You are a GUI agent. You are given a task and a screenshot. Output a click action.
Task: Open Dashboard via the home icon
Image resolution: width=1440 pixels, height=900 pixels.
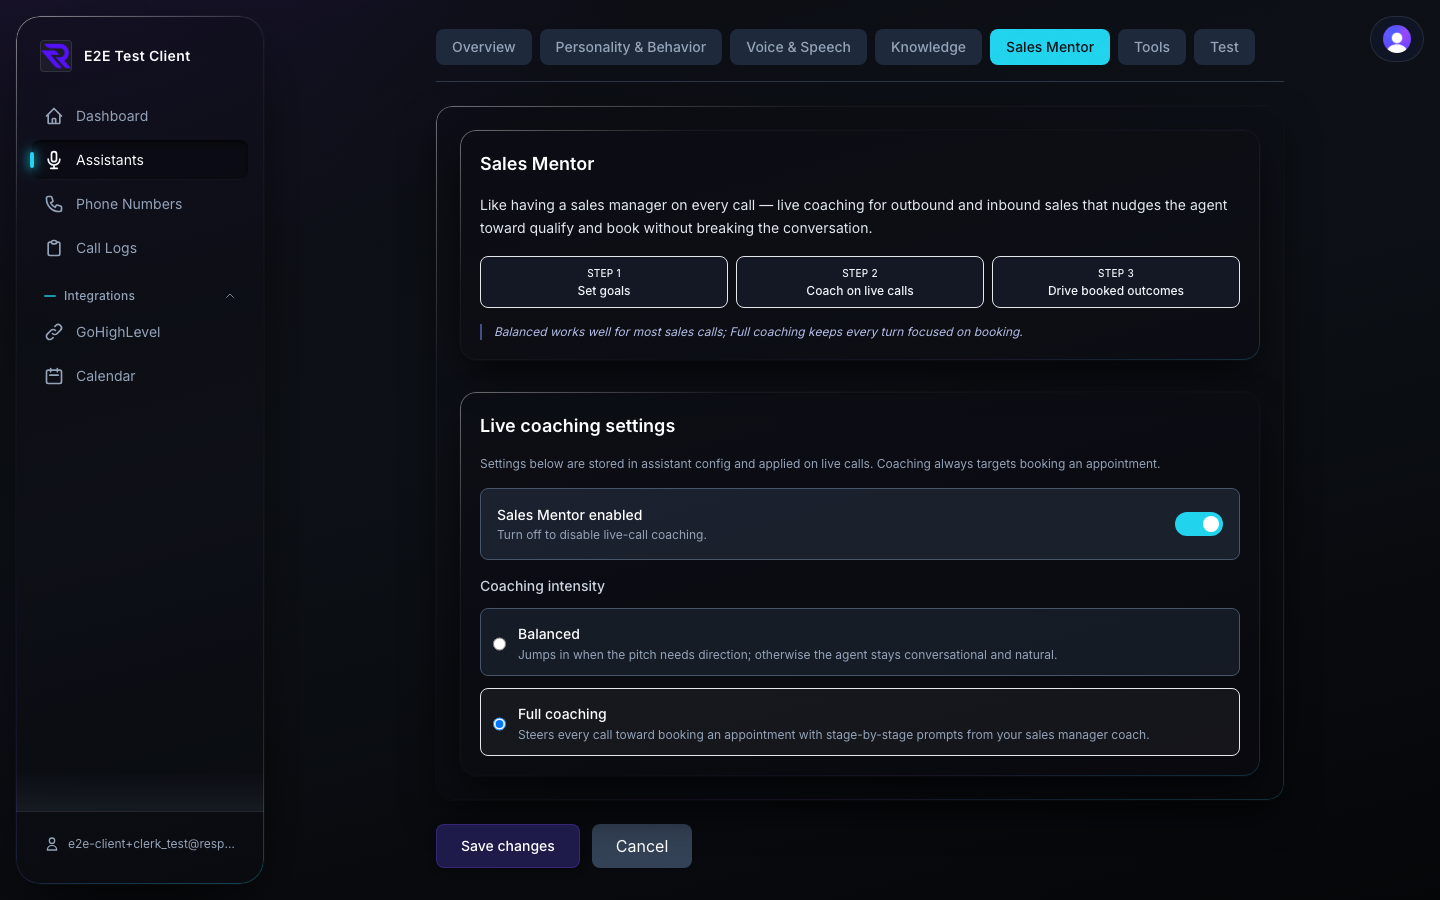coord(54,116)
